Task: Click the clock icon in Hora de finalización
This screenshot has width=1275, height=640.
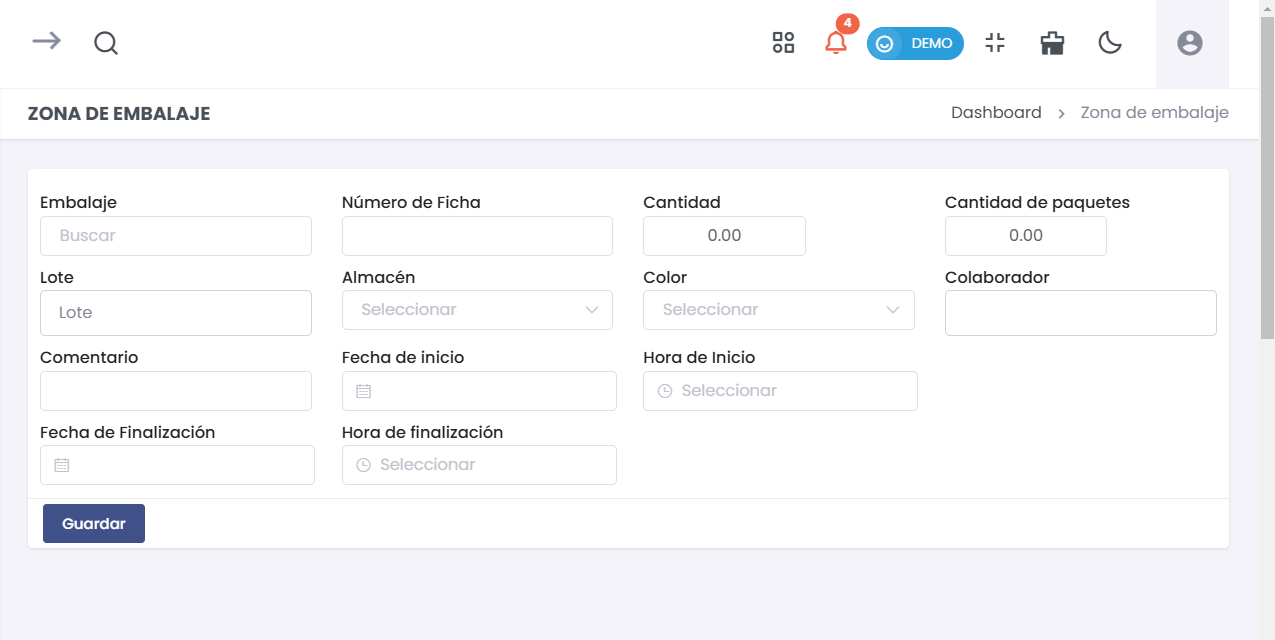Action: coord(364,464)
